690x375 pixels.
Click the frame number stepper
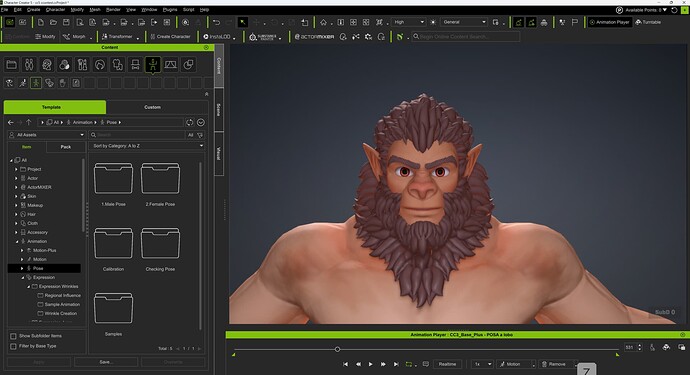click(x=639, y=347)
